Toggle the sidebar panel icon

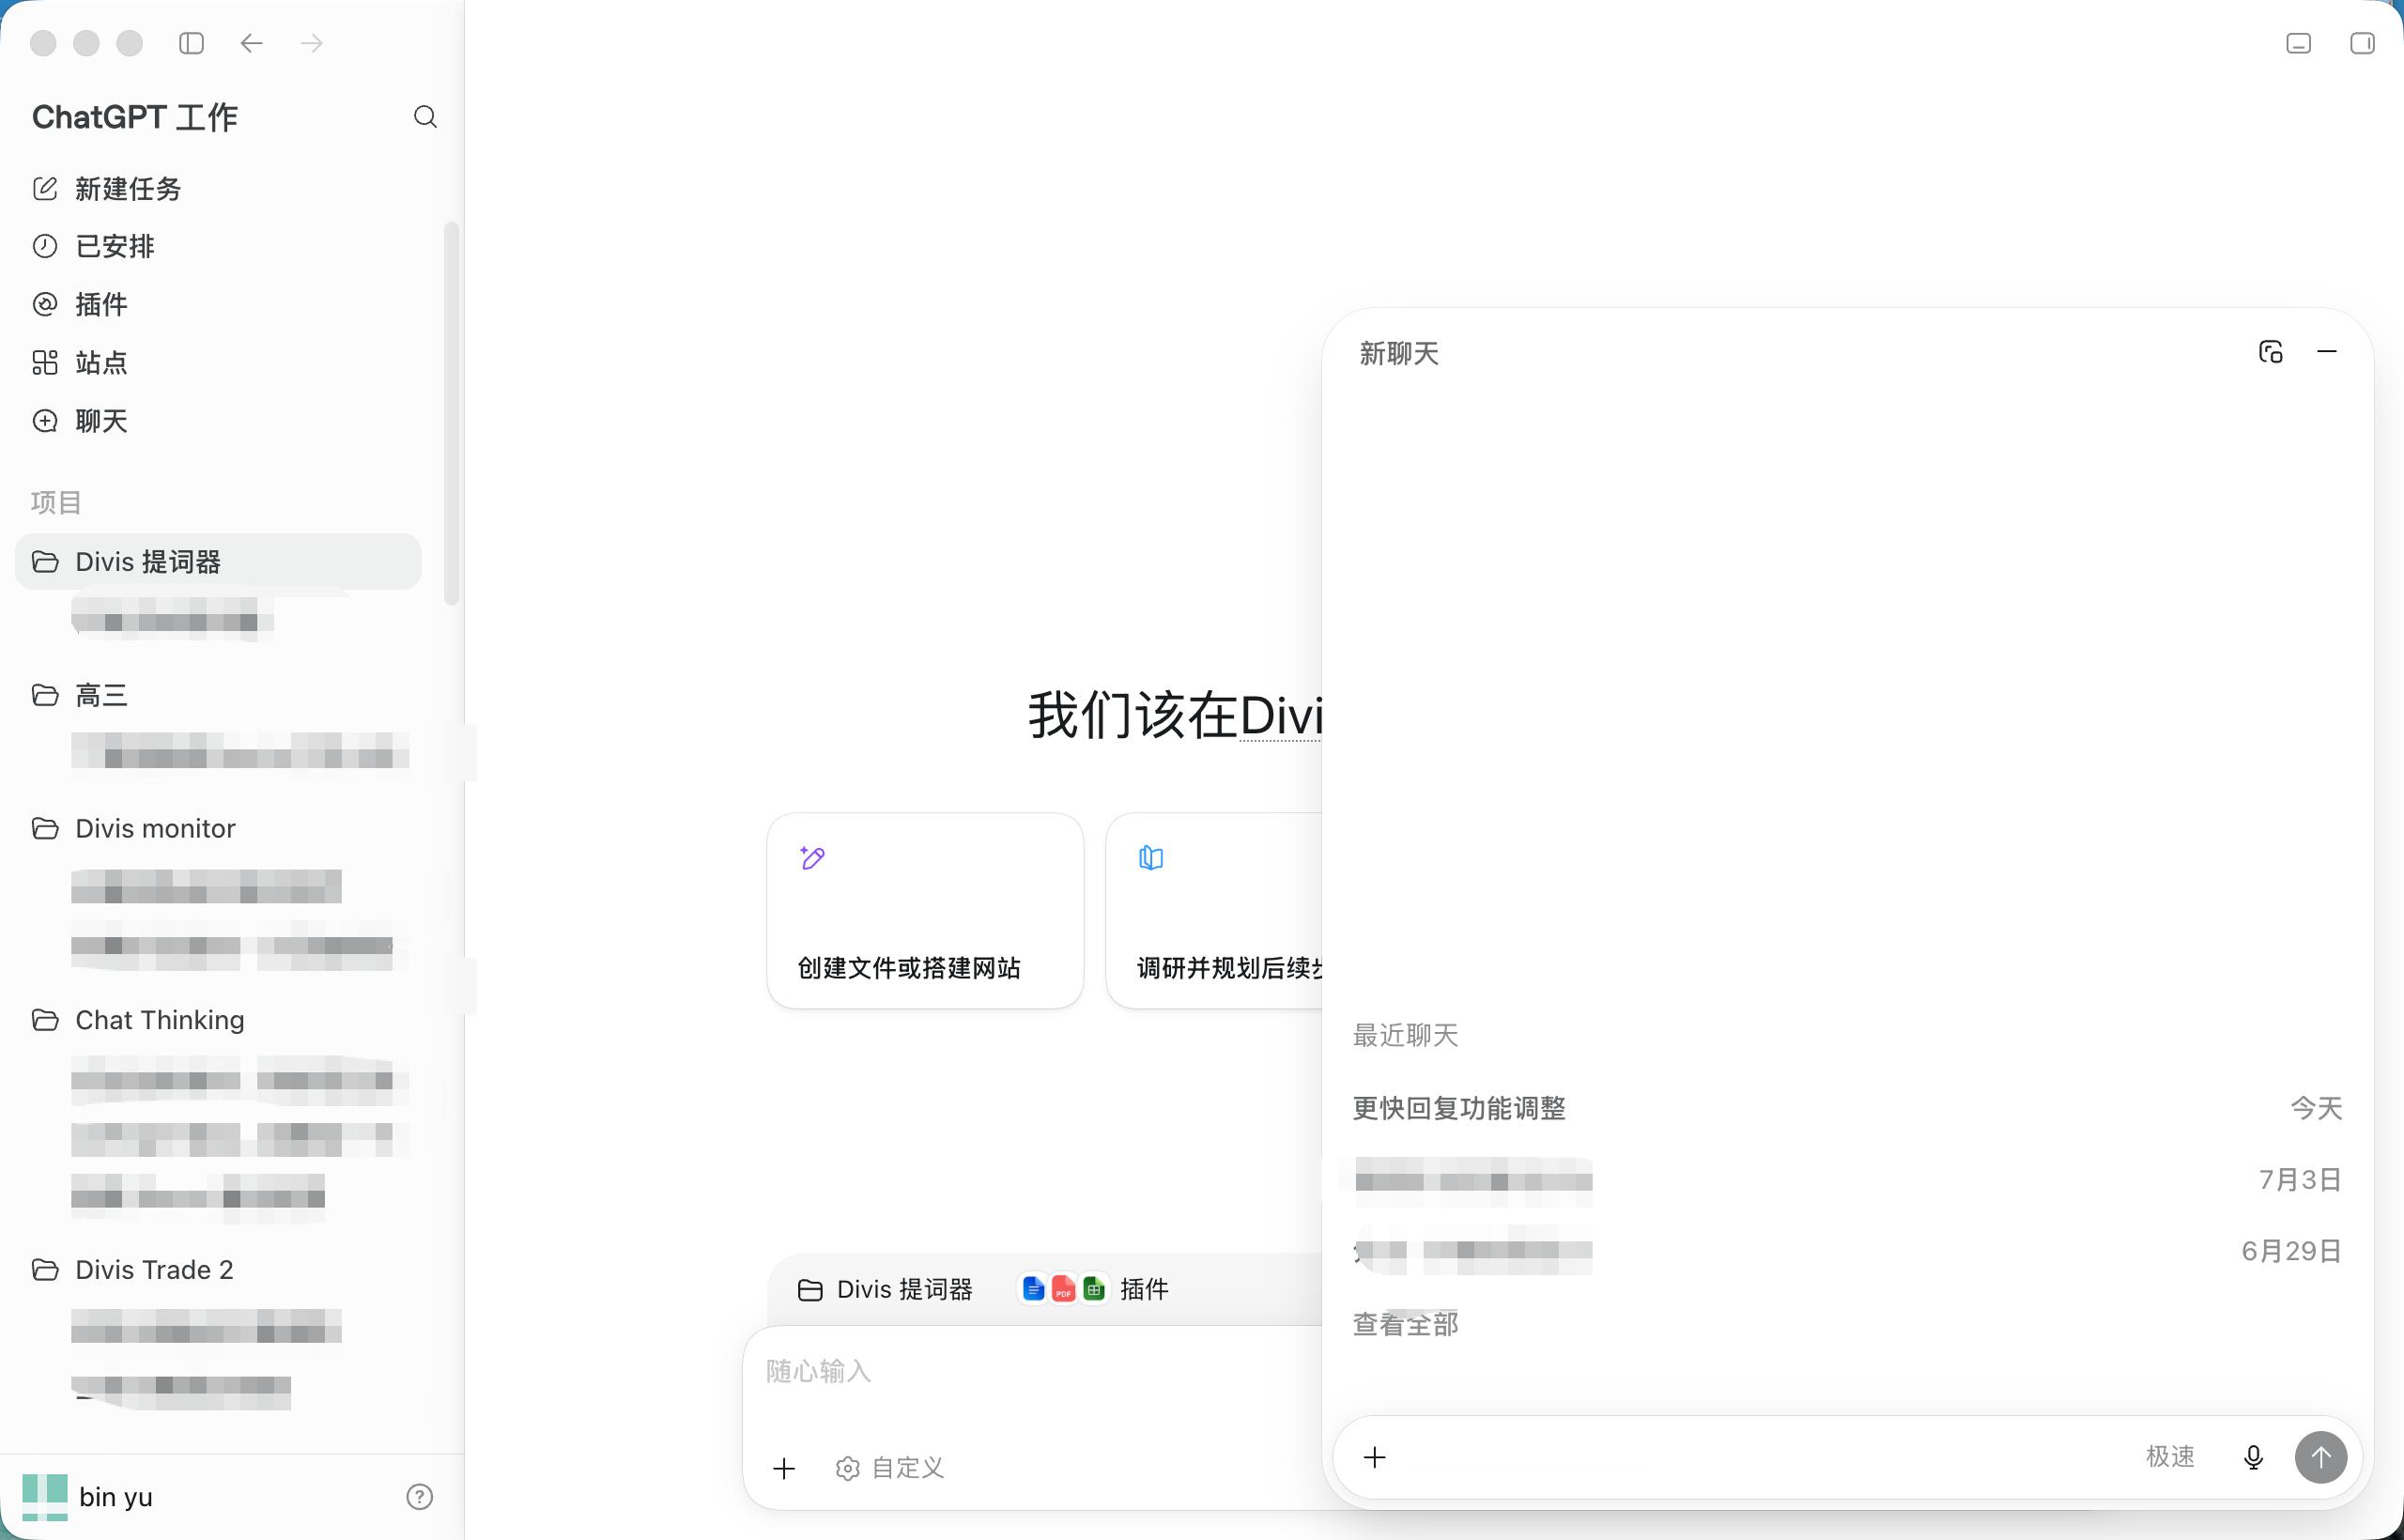[x=191, y=43]
